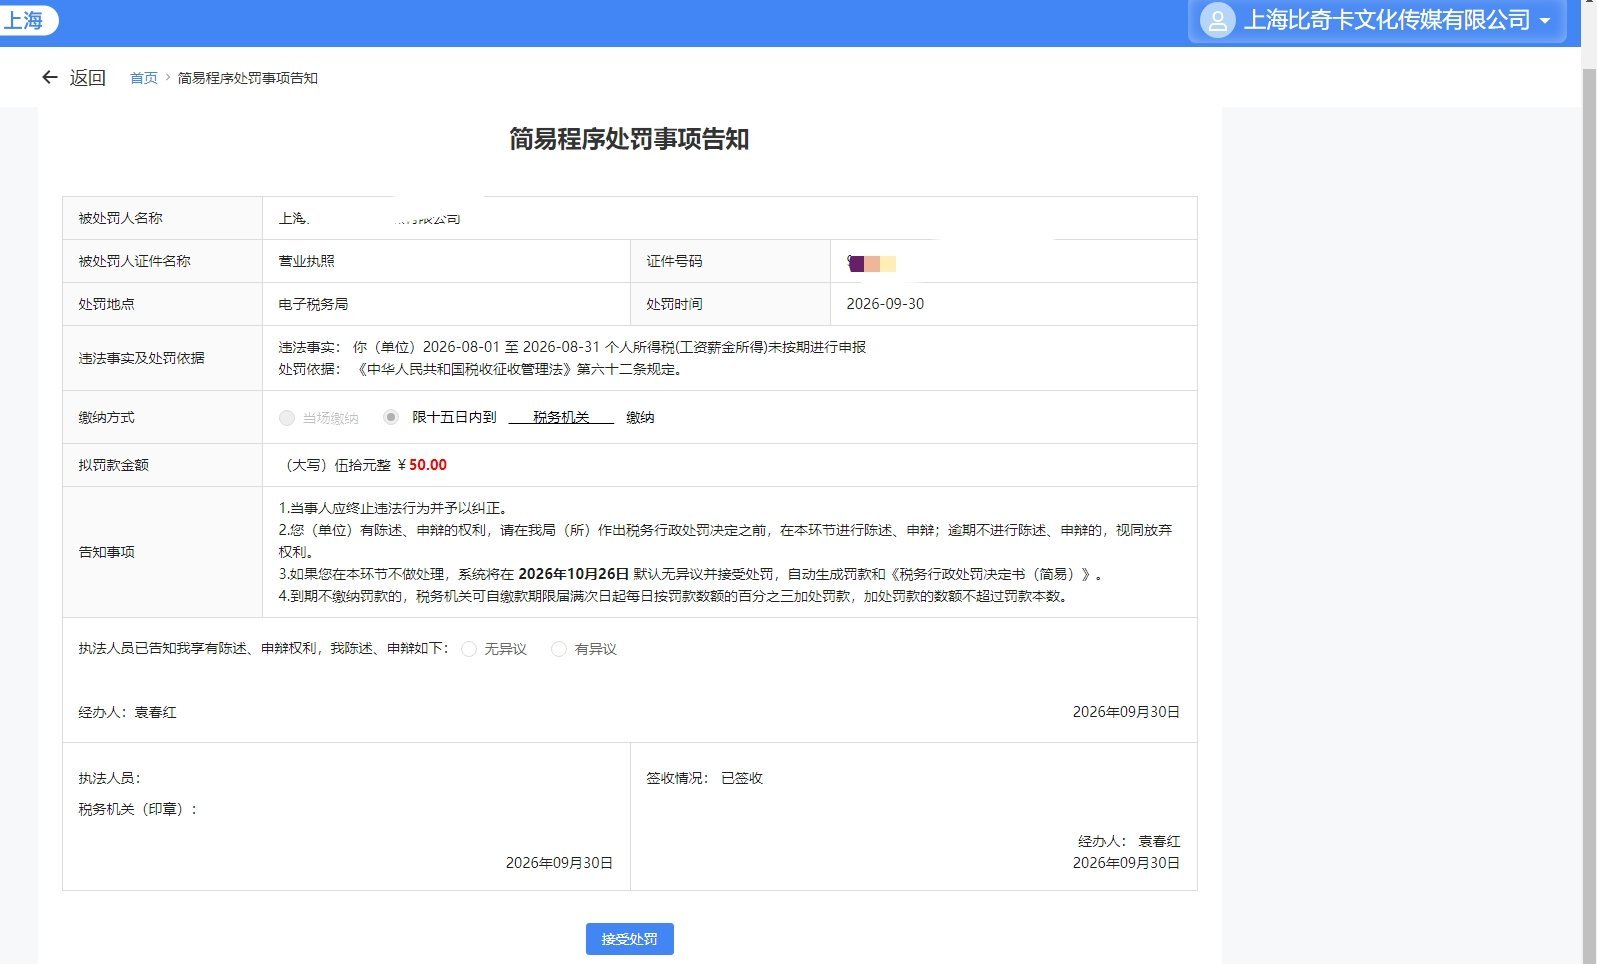Click the 接受处罚 button
Screen dimensions: 1597x964
pyautogui.click(x=630, y=939)
